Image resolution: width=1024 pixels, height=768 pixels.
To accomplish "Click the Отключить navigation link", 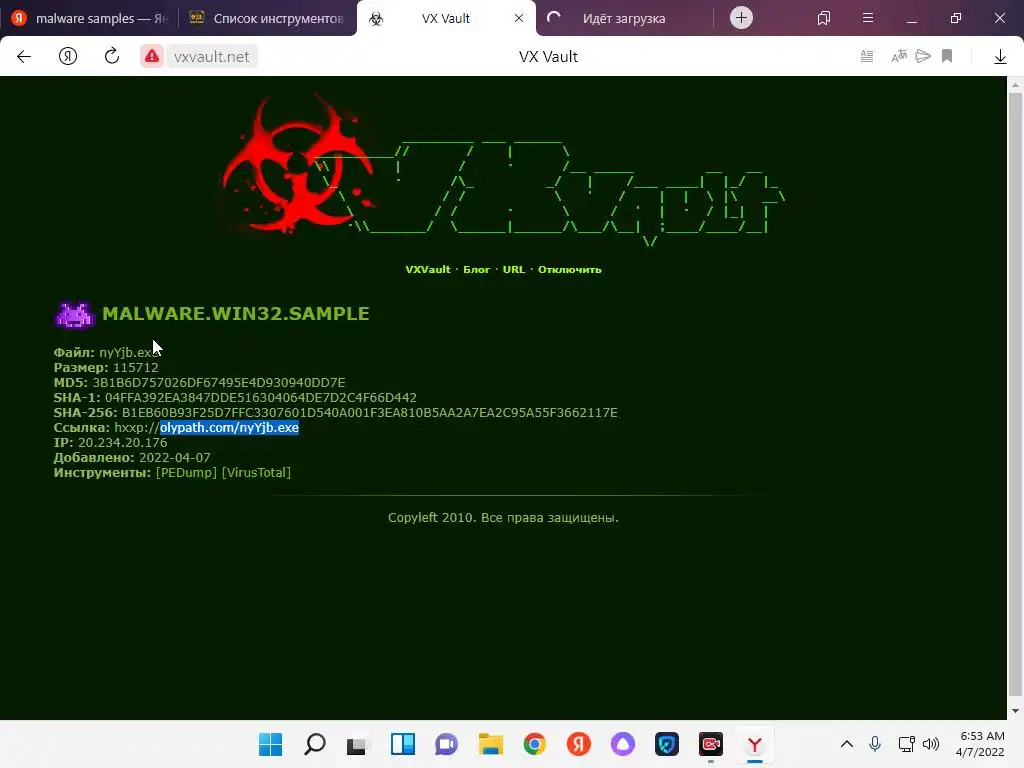I will click(569, 270).
